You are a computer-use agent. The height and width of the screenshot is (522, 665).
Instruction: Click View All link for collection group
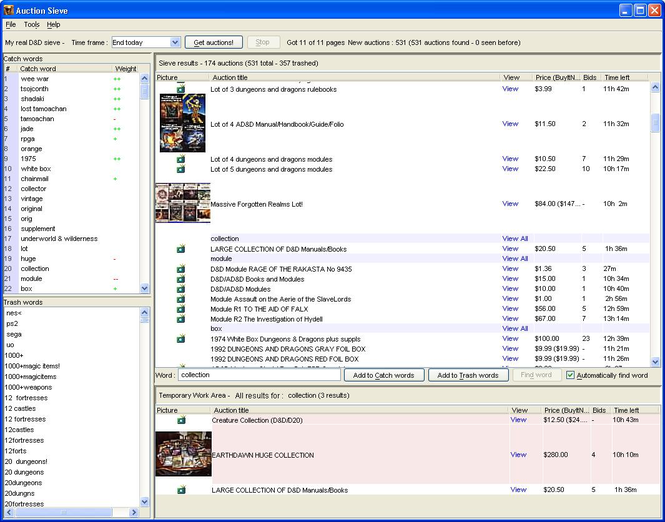click(x=515, y=239)
